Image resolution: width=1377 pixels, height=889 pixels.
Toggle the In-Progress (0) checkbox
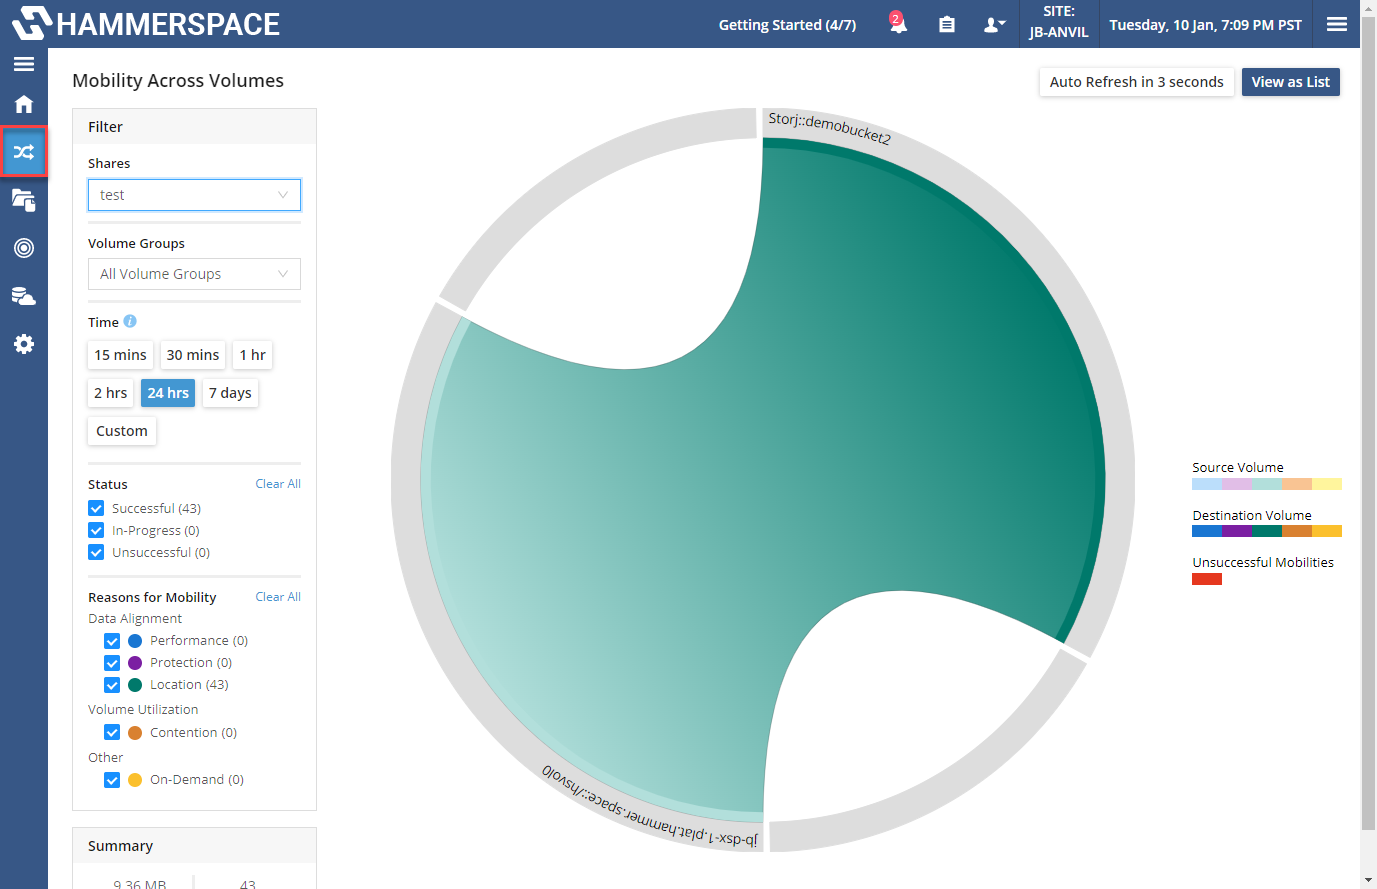pos(96,530)
